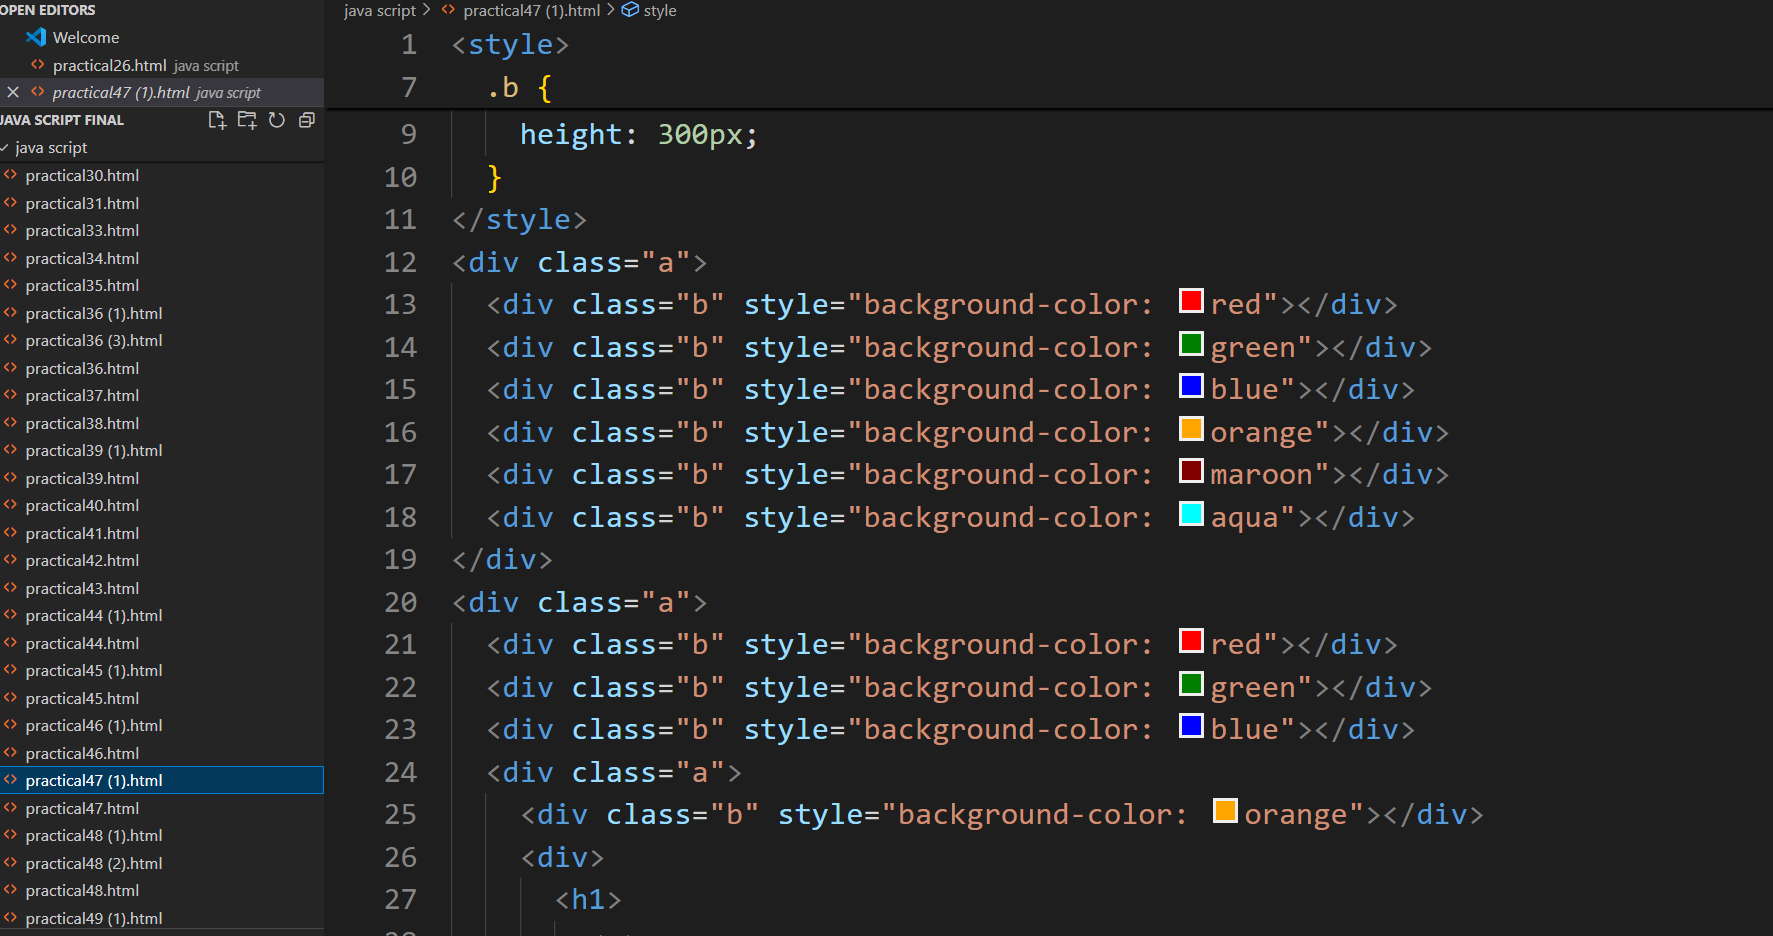Click the java script breadcrumb segment
Screen dimensions: 1773x936
pos(379,10)
